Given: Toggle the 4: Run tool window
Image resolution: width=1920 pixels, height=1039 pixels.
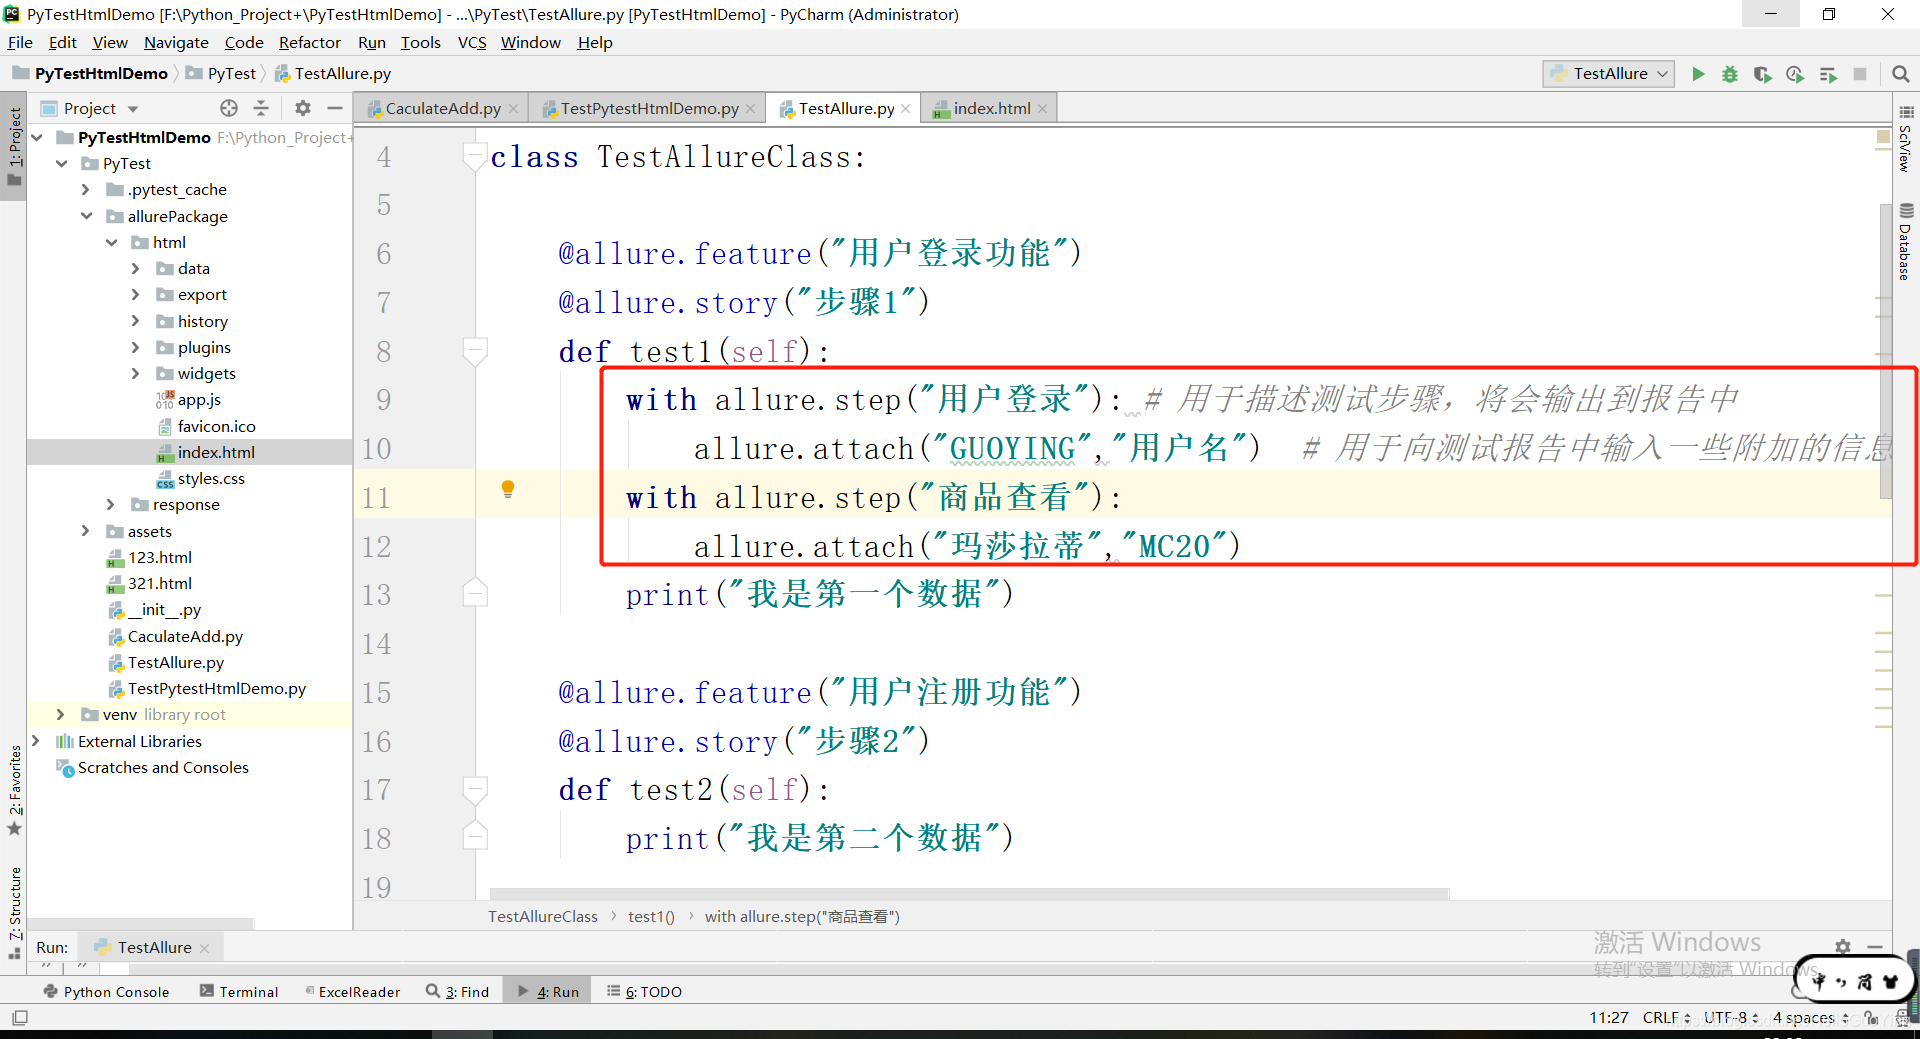Looking at the screenshot, I should click(x=548, y=991).
